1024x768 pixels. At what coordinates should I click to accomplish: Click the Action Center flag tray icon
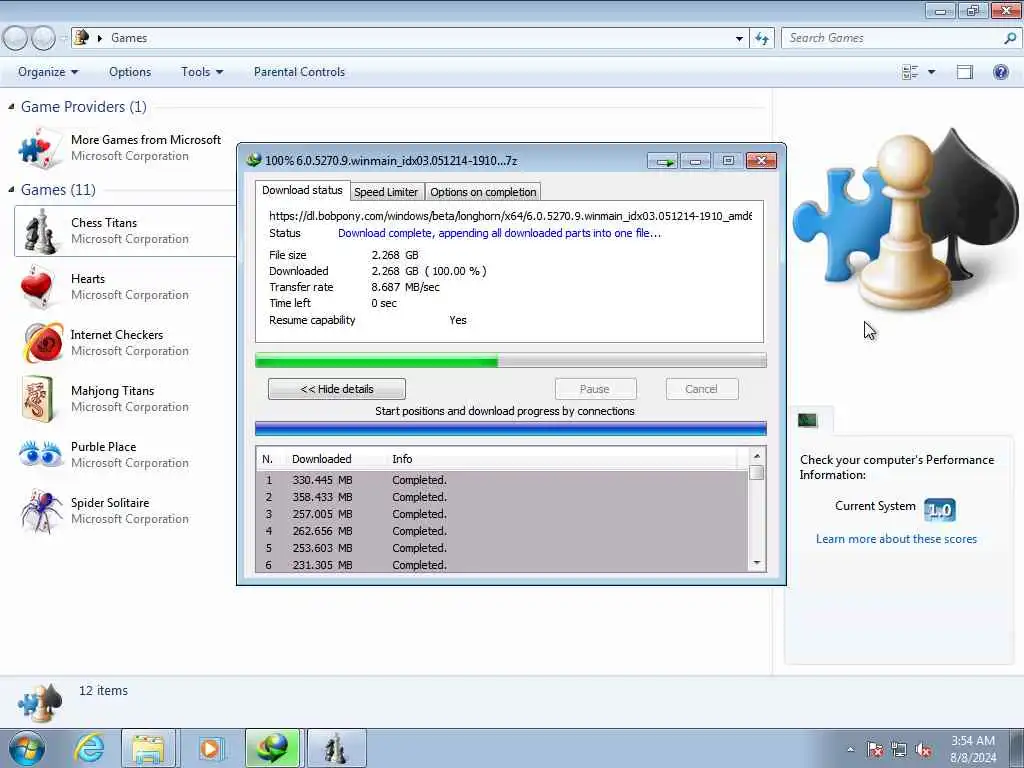(x=875, y=750)
